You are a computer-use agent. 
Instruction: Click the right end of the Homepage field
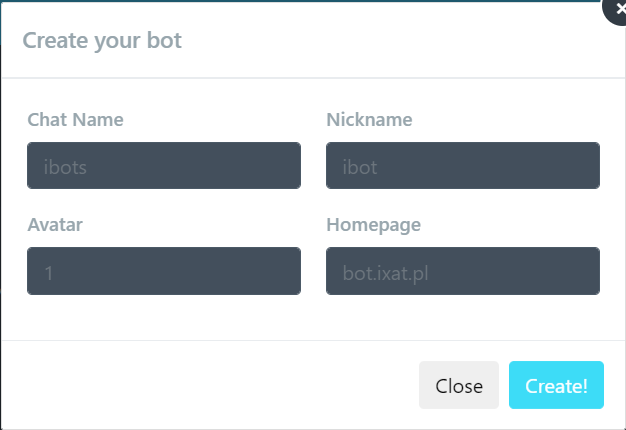(587, 271)
